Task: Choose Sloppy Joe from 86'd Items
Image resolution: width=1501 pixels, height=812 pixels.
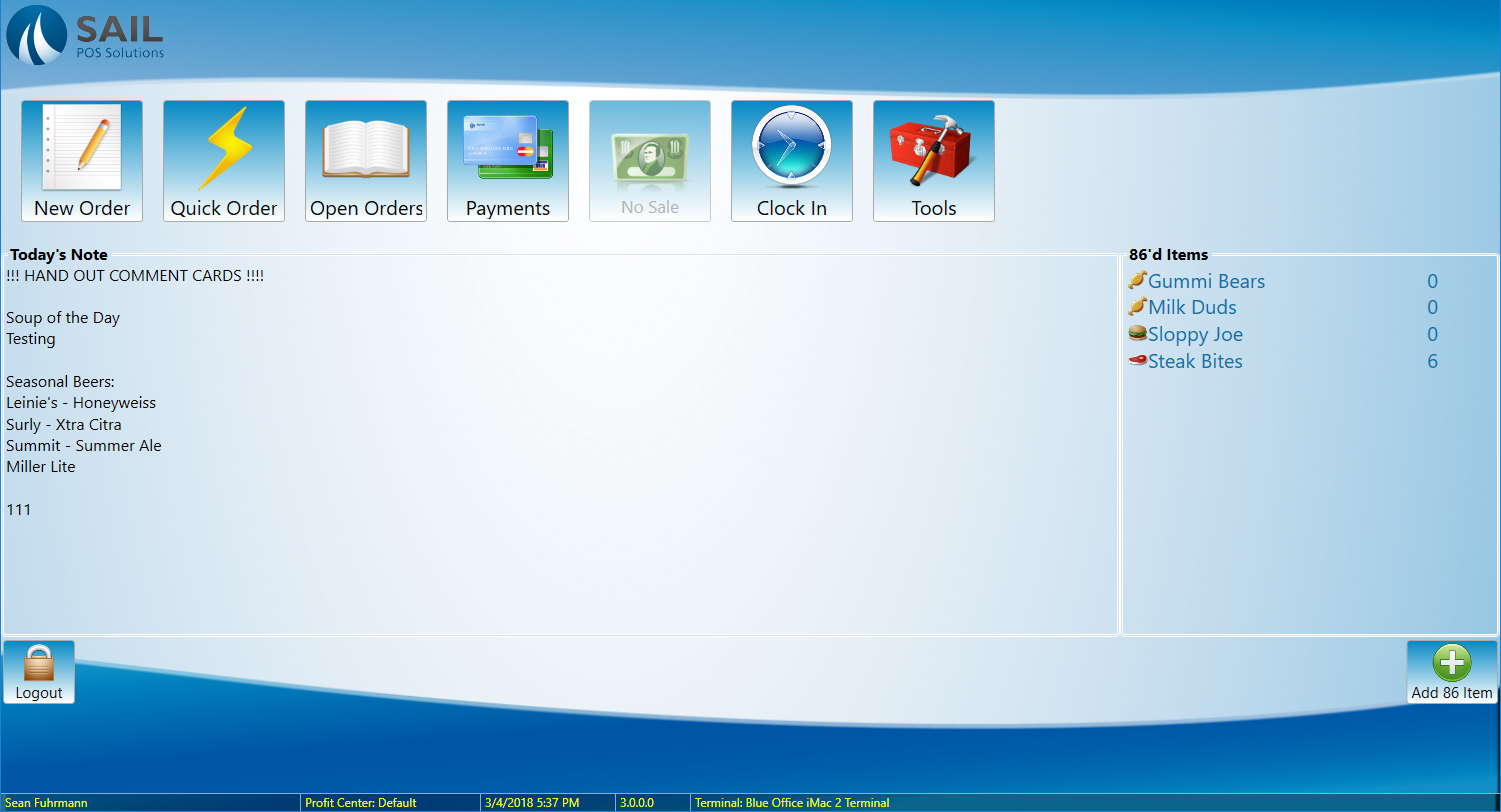Action: coord(1195,335)
